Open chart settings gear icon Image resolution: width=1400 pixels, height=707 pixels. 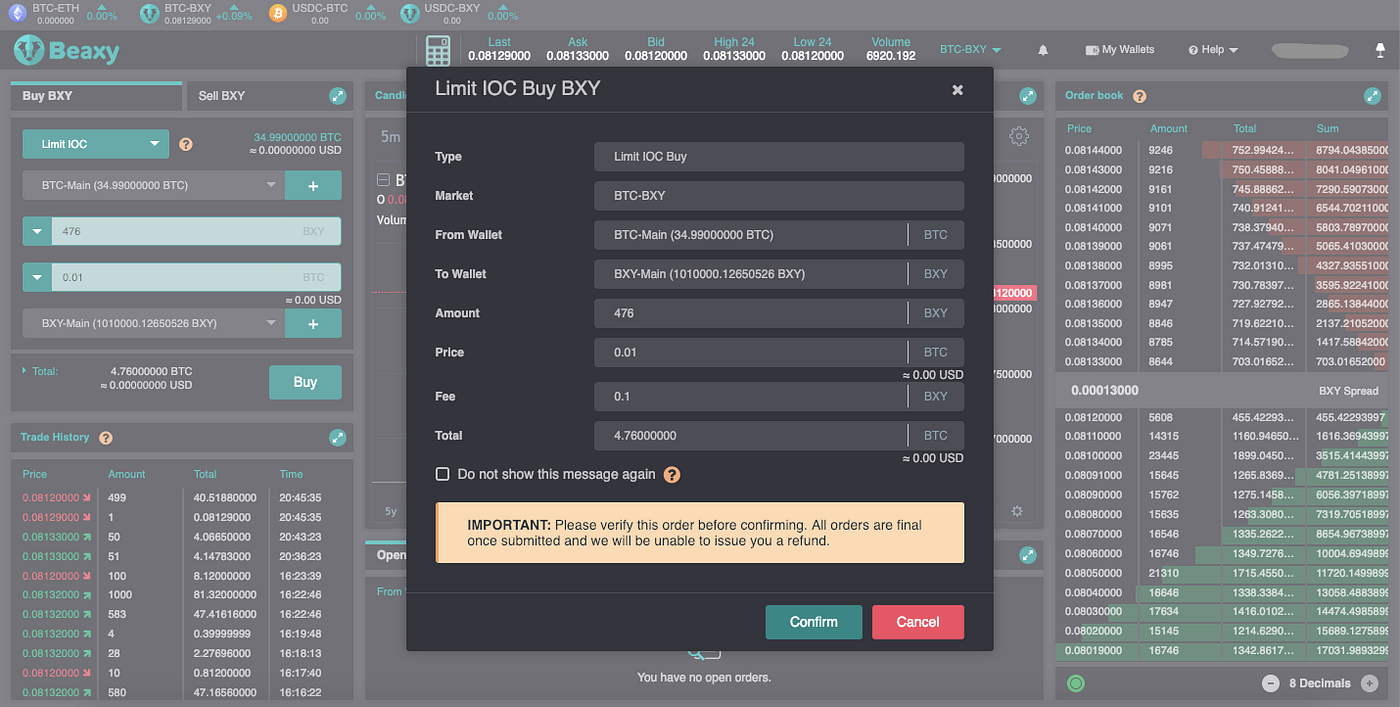coord(1019,137)
